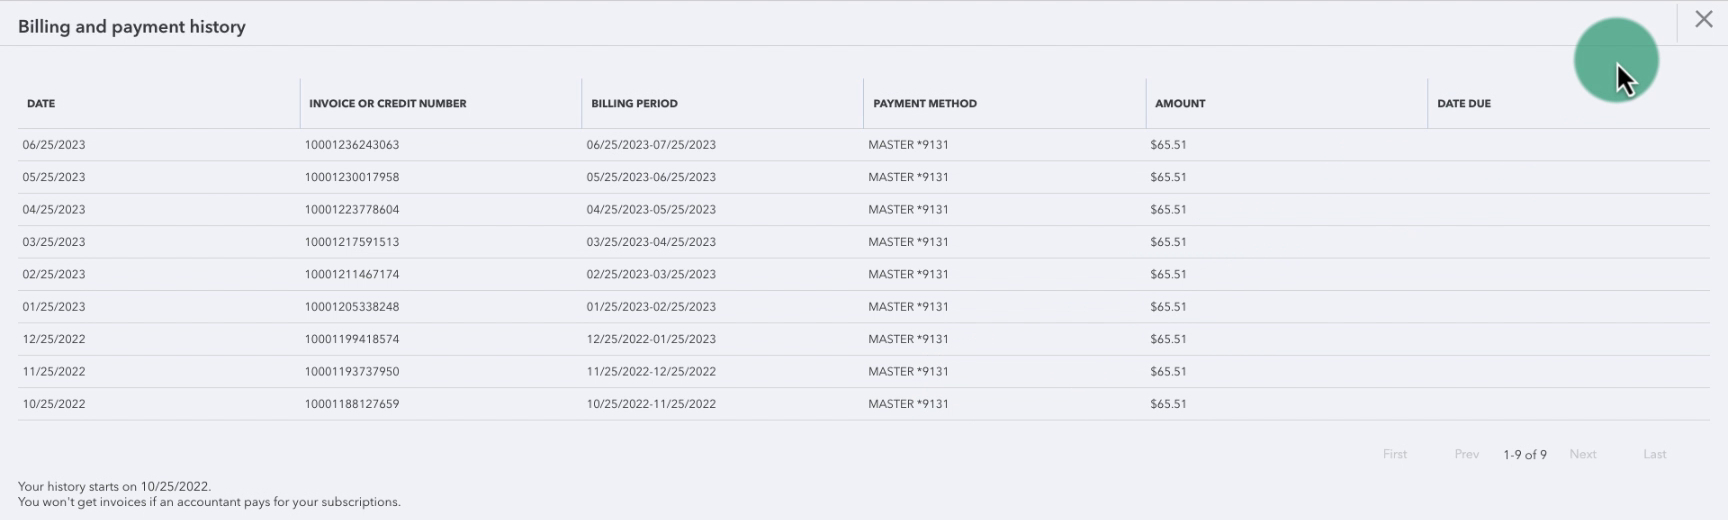The image size is (1728, 520).
Task: Click billing period 03/25/2023-04/25/2023
Action: point(651,242)
